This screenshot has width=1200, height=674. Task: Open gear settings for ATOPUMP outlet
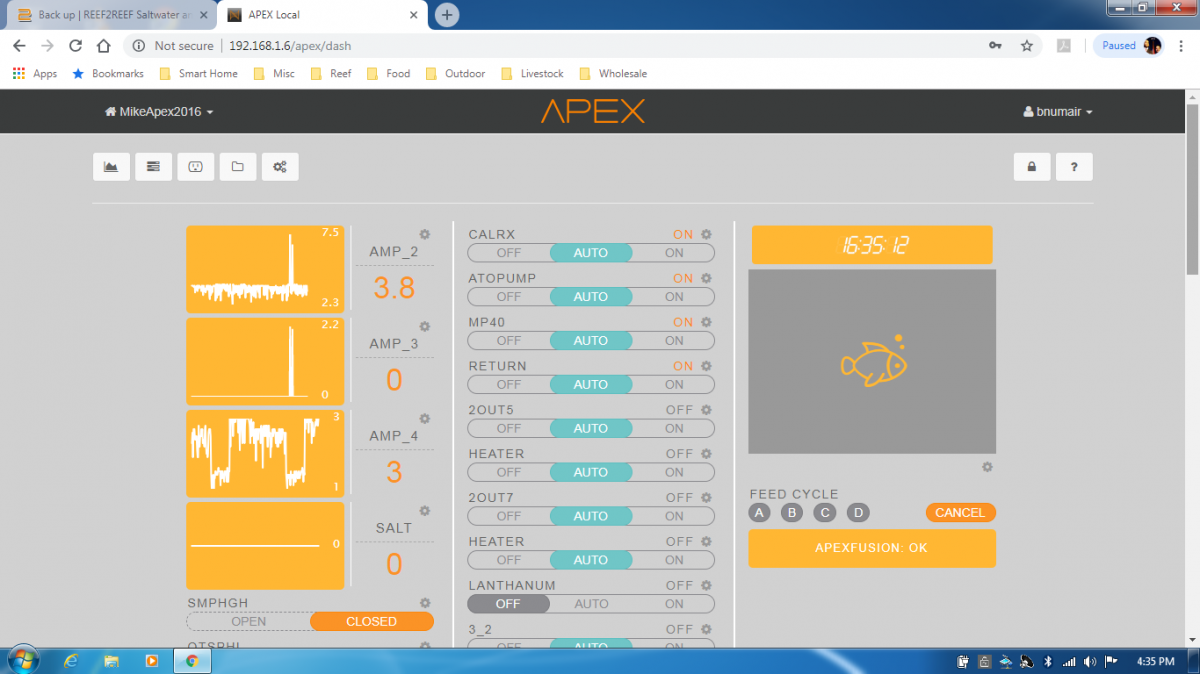click(706, 278)
